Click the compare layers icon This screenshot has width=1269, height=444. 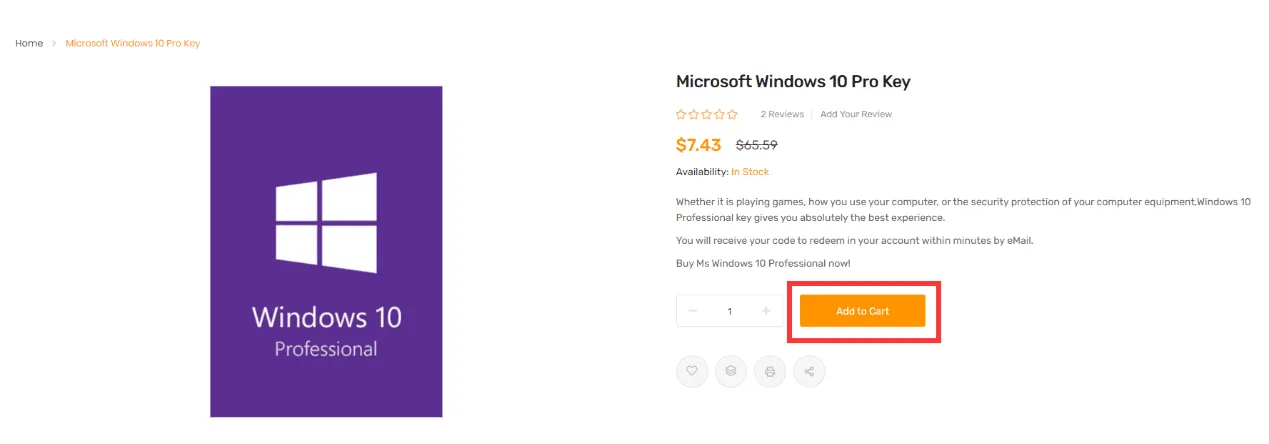731,371
